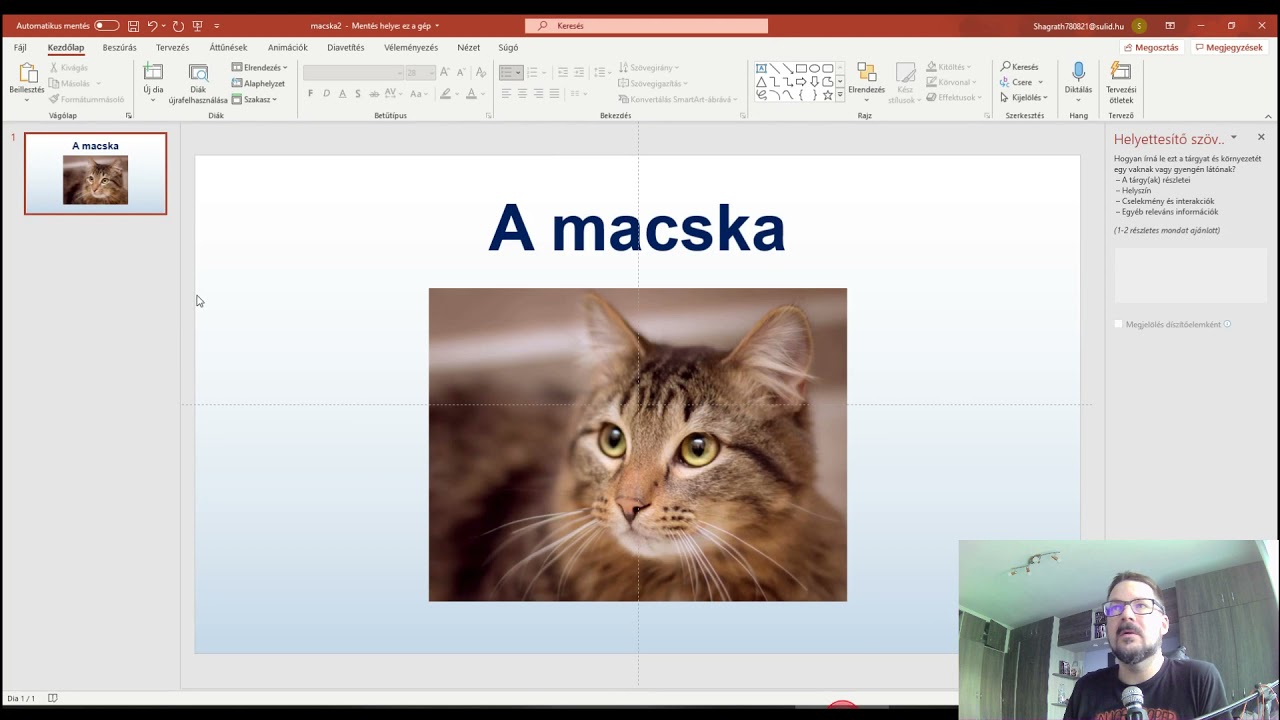Select the star shape in gallery
The image size is (1280, 720).
tap(827, 95)
